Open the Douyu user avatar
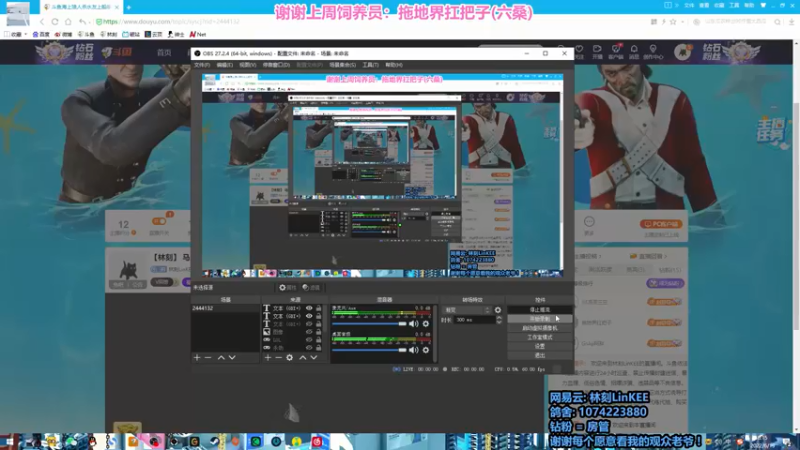Screen dimensions: 800x450 coord(683,52)
